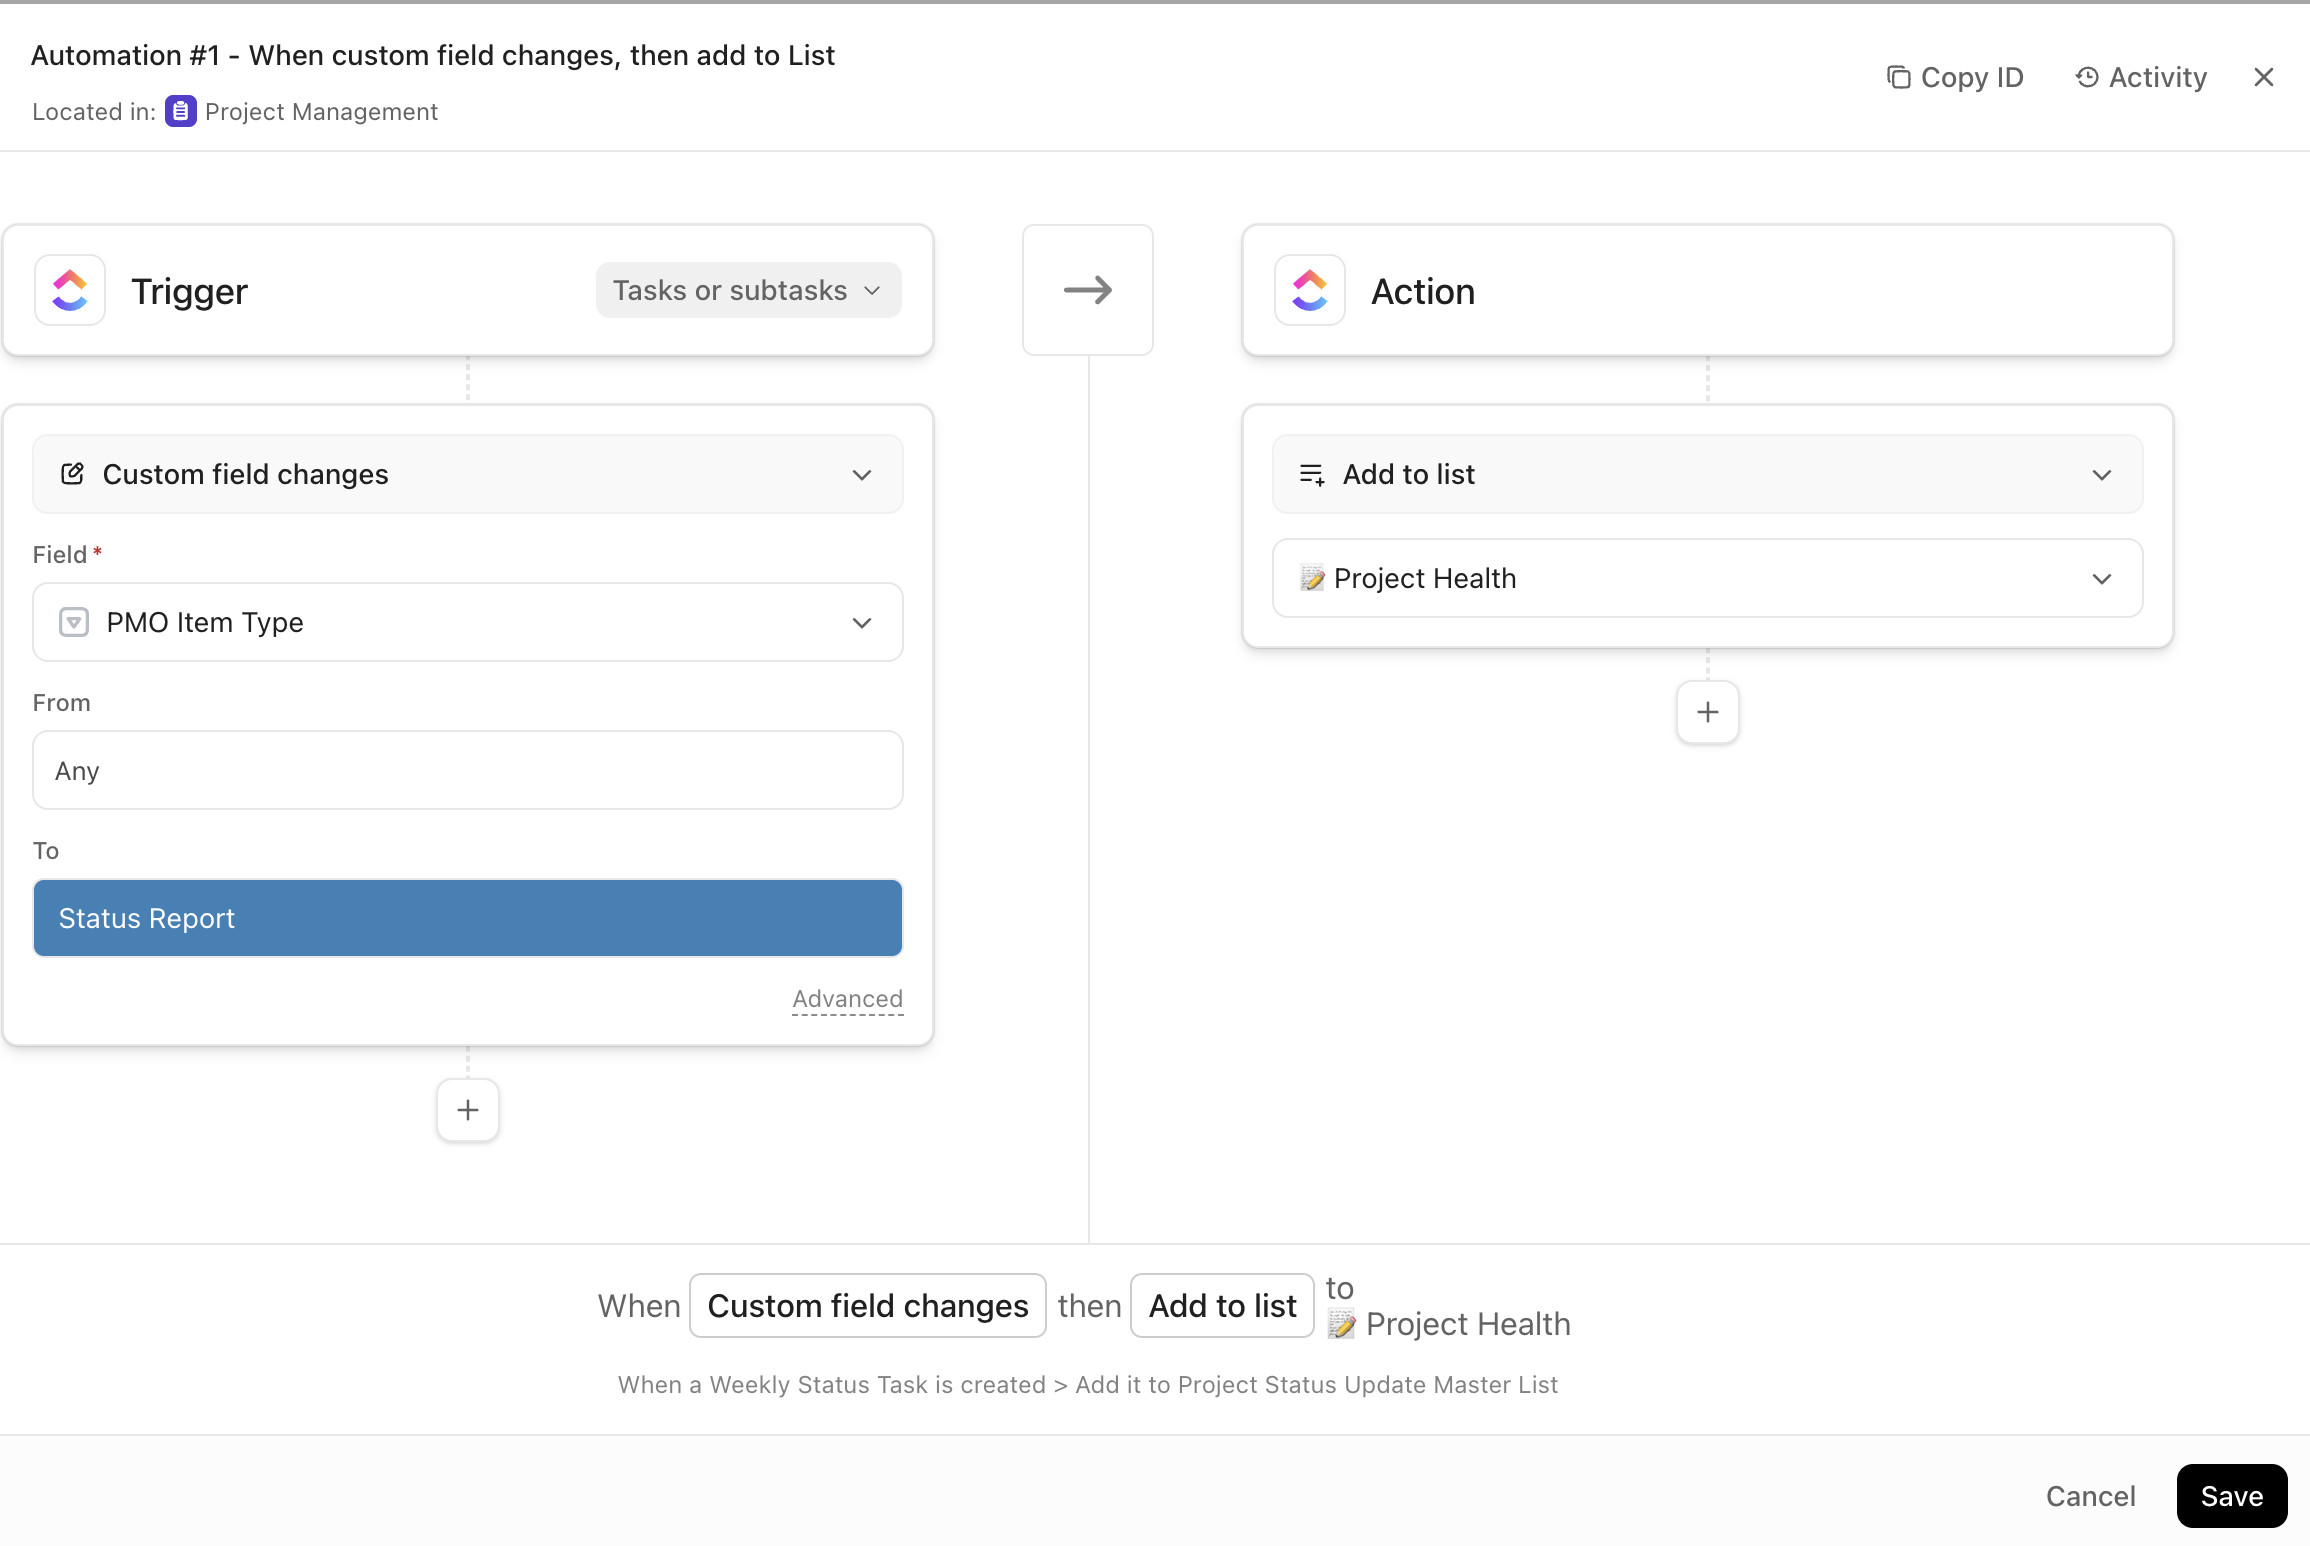Click the memo emoji beside Project Health
The width and height of the screenshot is (2310, 1546).
(1312, 578)
